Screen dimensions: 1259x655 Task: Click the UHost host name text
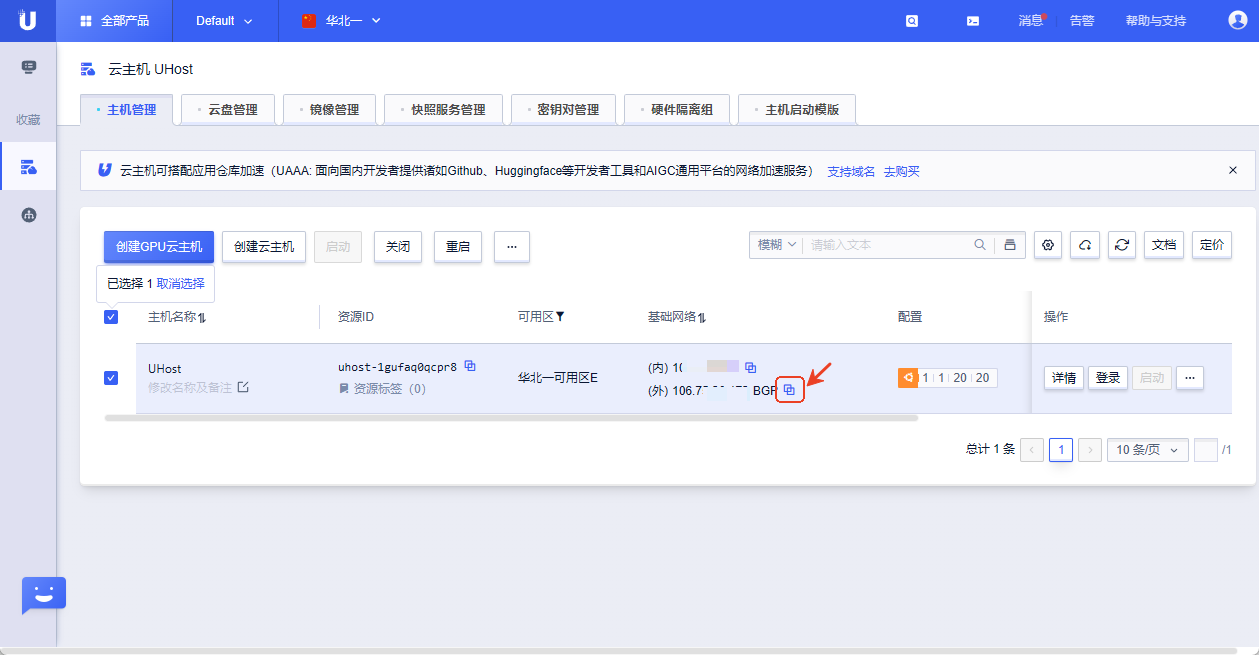165,369
